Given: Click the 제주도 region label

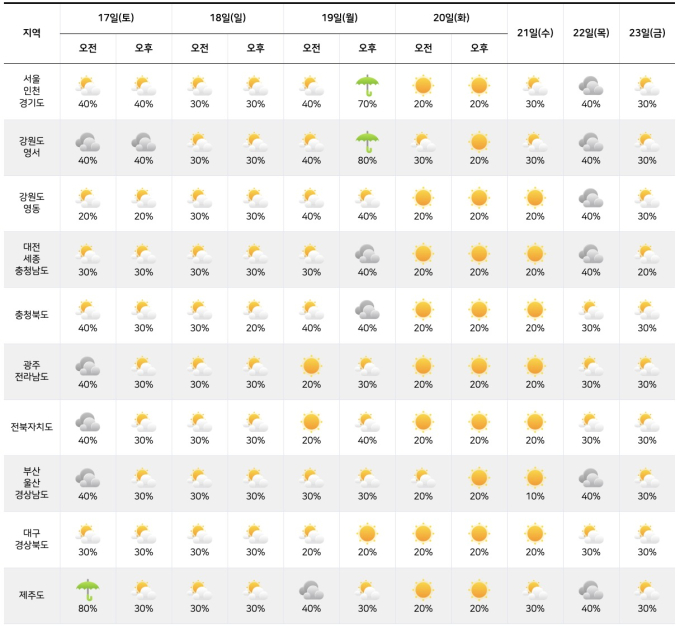Looking at the screenshot, I should [32, 595].
